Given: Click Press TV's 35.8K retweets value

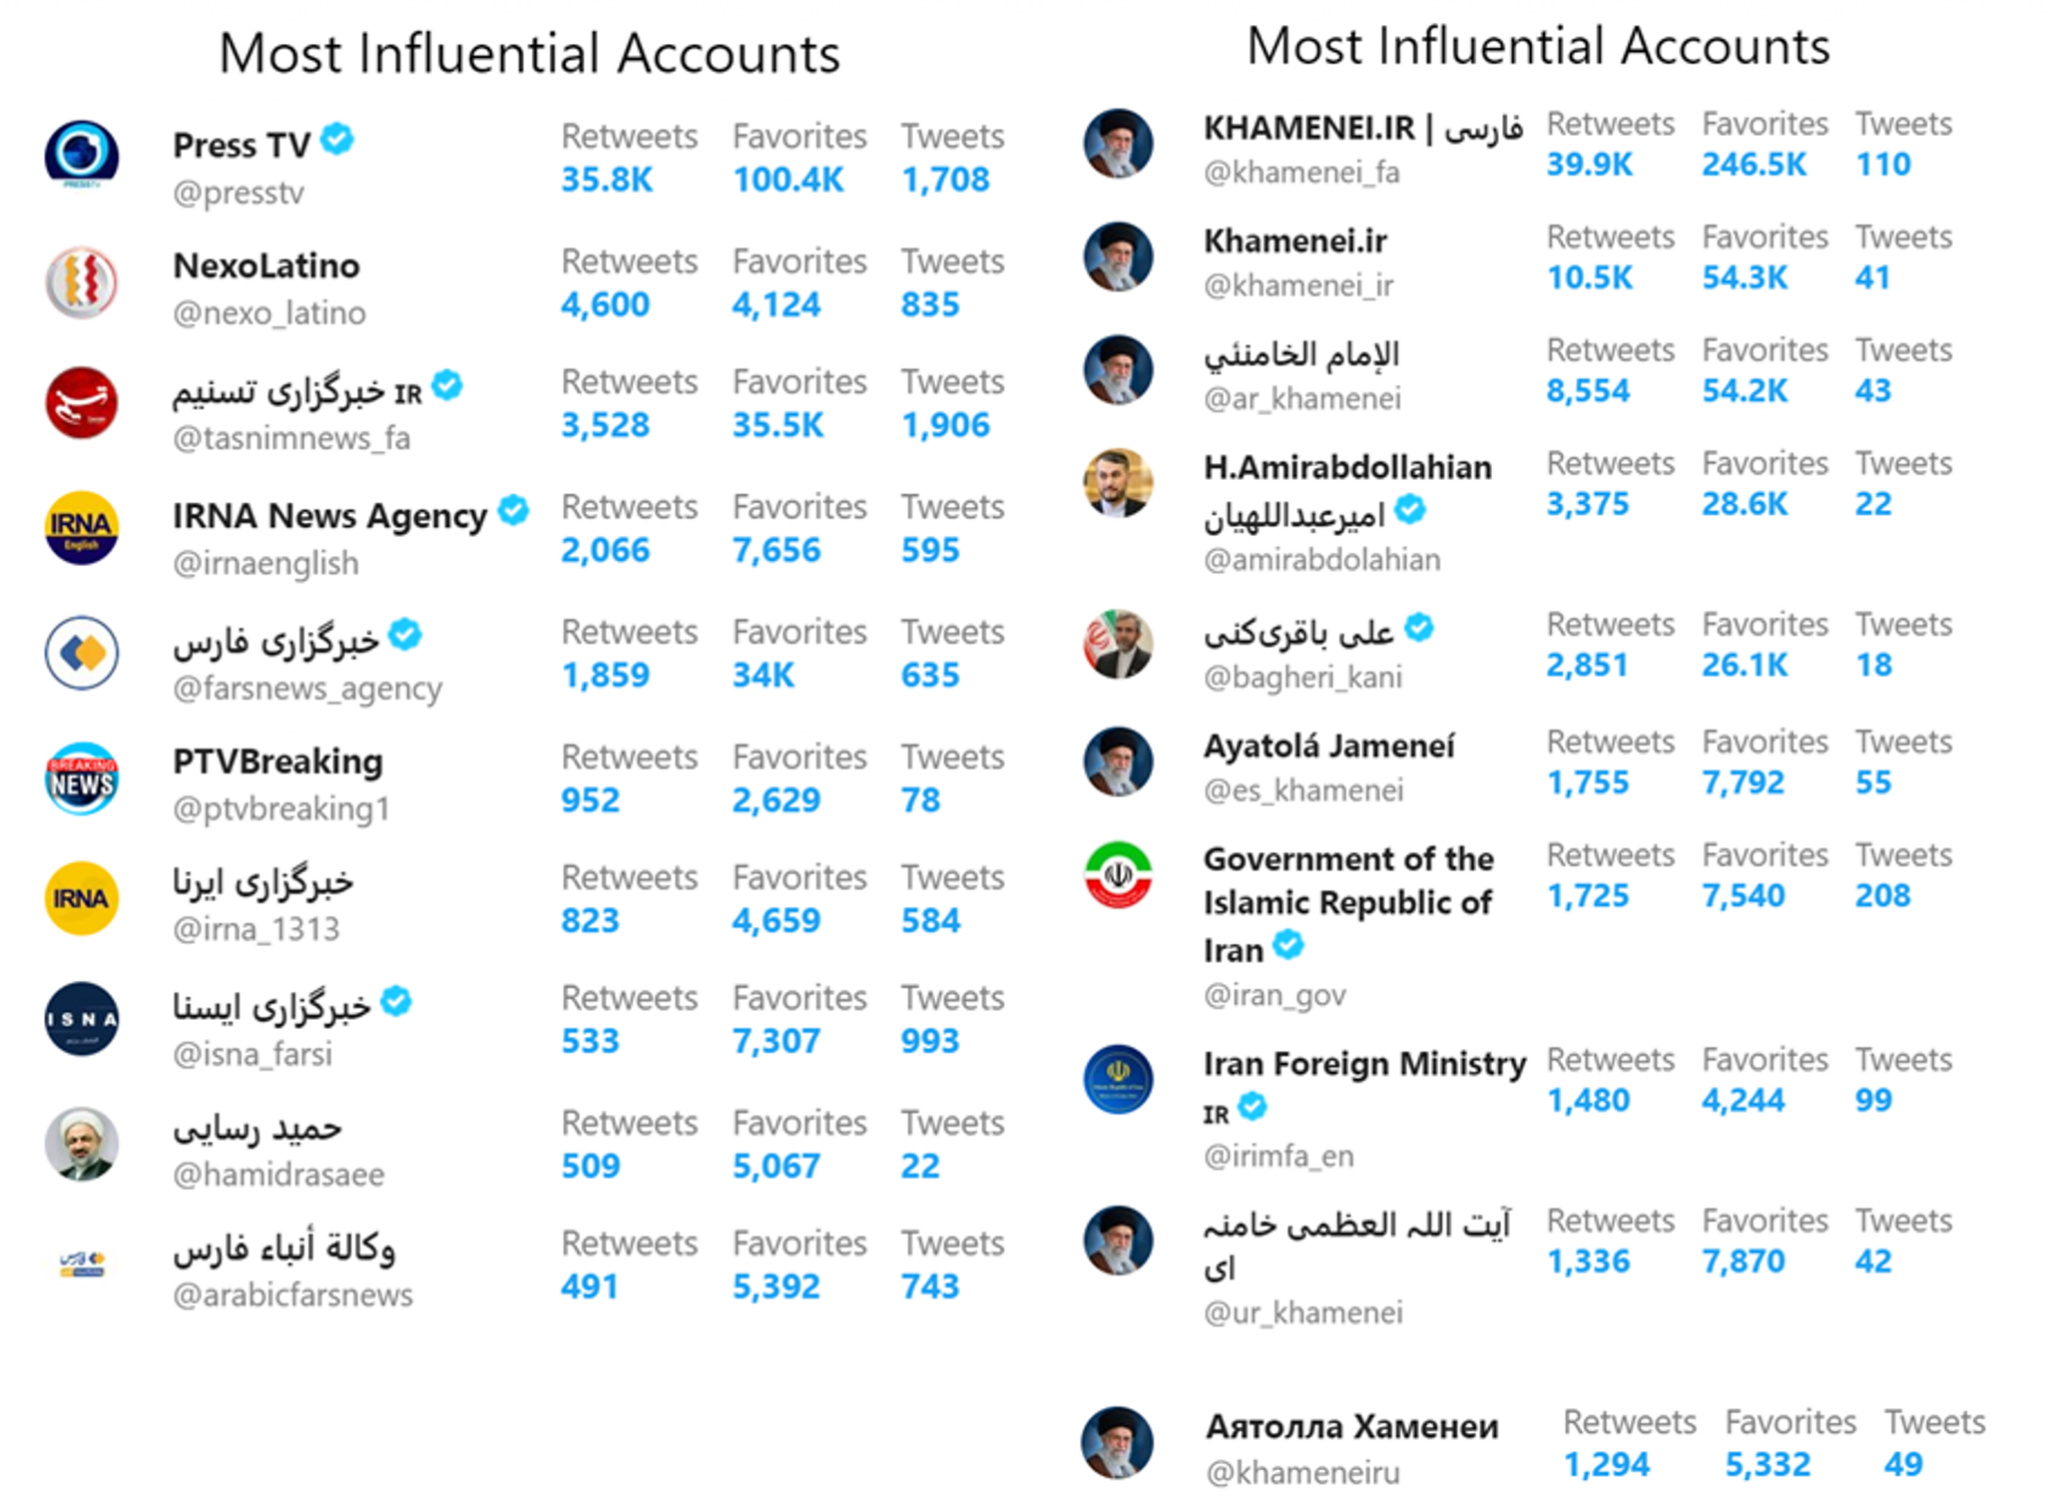Looking at the screenshot, I should [x=606, y=179].
